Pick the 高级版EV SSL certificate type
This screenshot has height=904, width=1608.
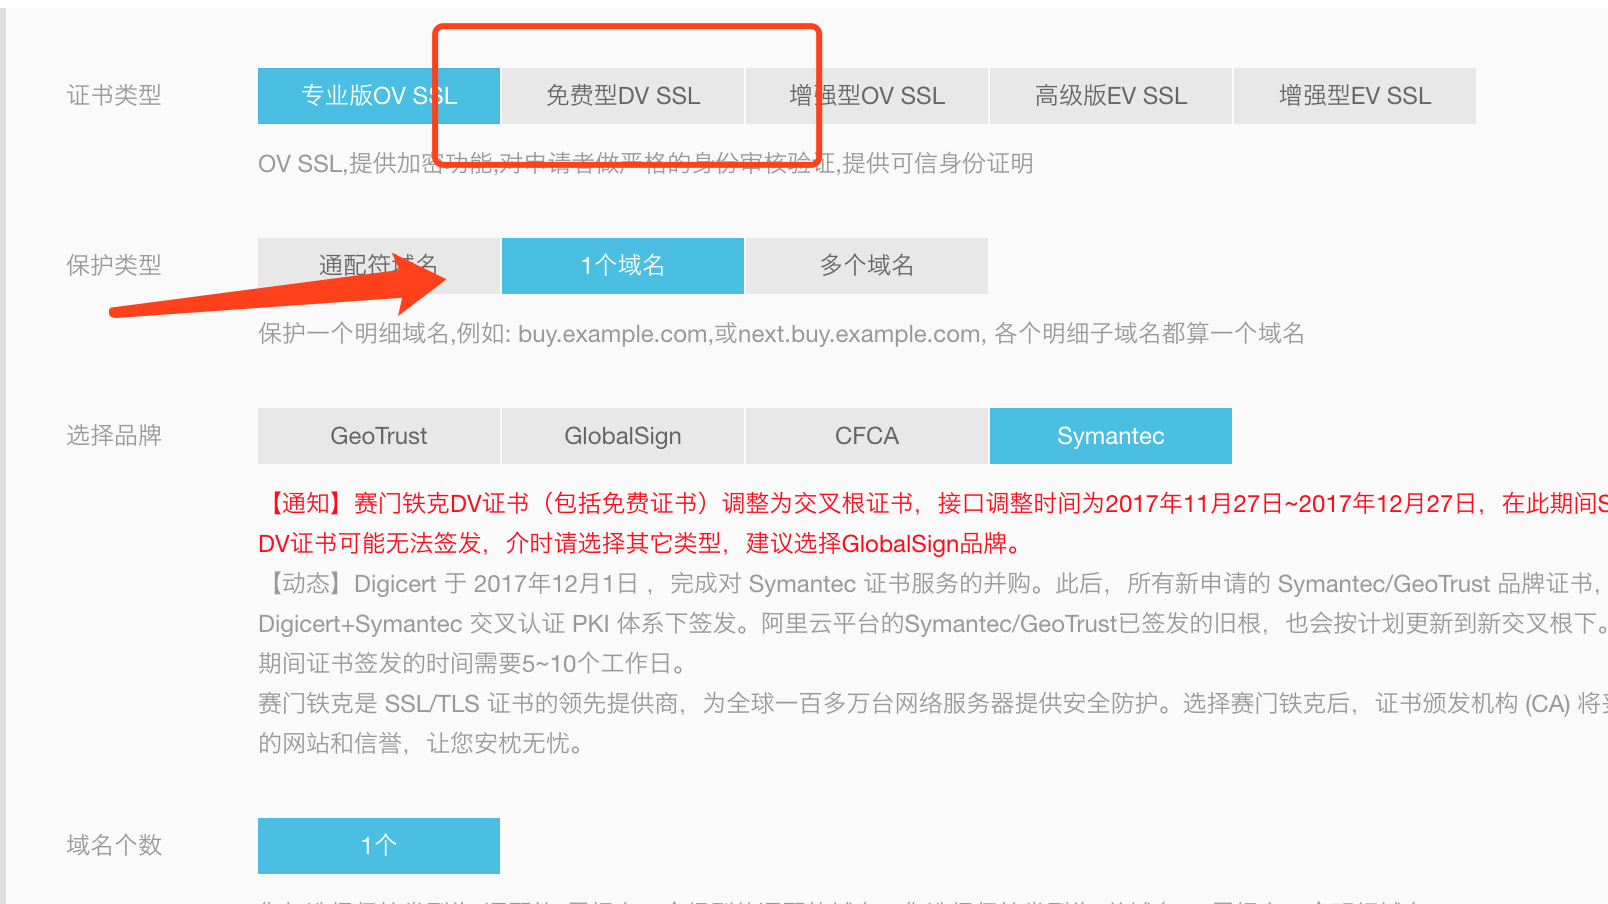(x=1111, y=96)
